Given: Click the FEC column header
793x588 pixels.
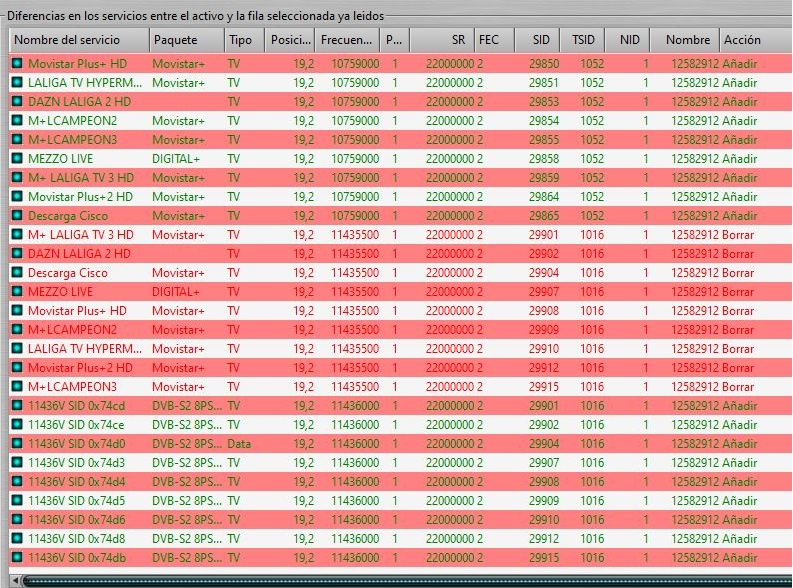Looking at the screenshot, I should 494,40.
